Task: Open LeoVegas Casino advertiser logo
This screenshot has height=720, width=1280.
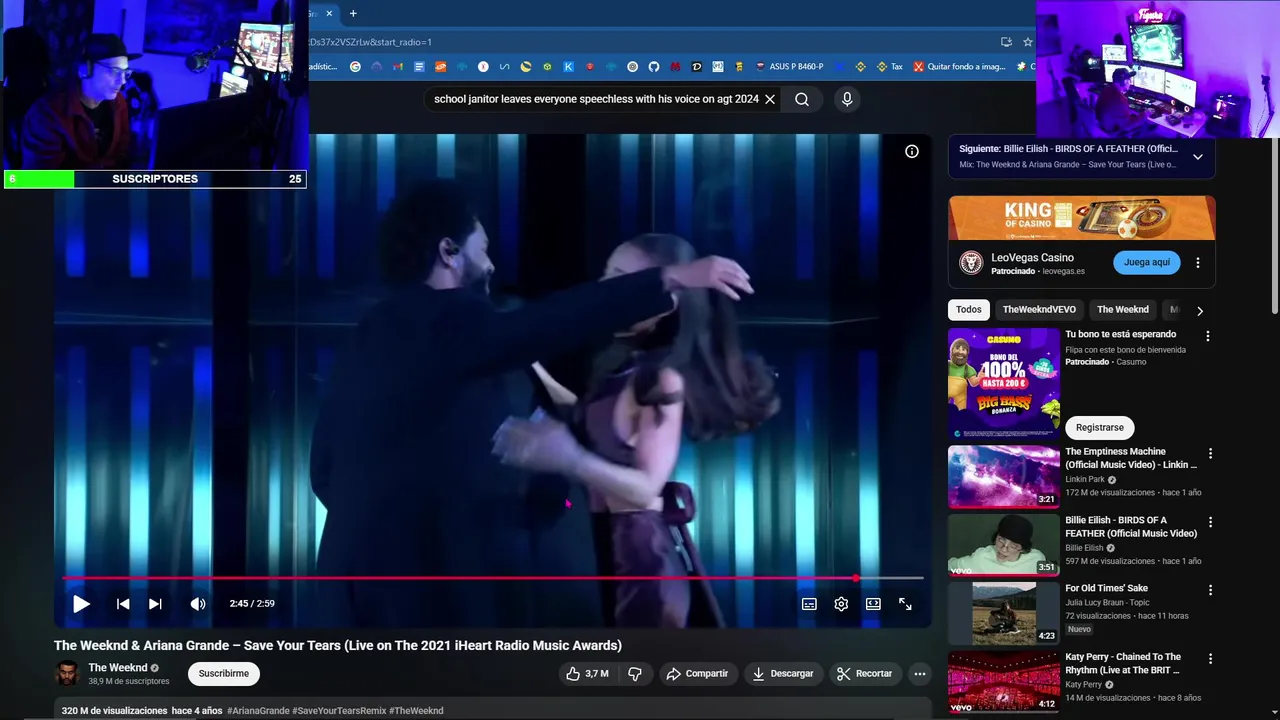Action: pos(971,263)
